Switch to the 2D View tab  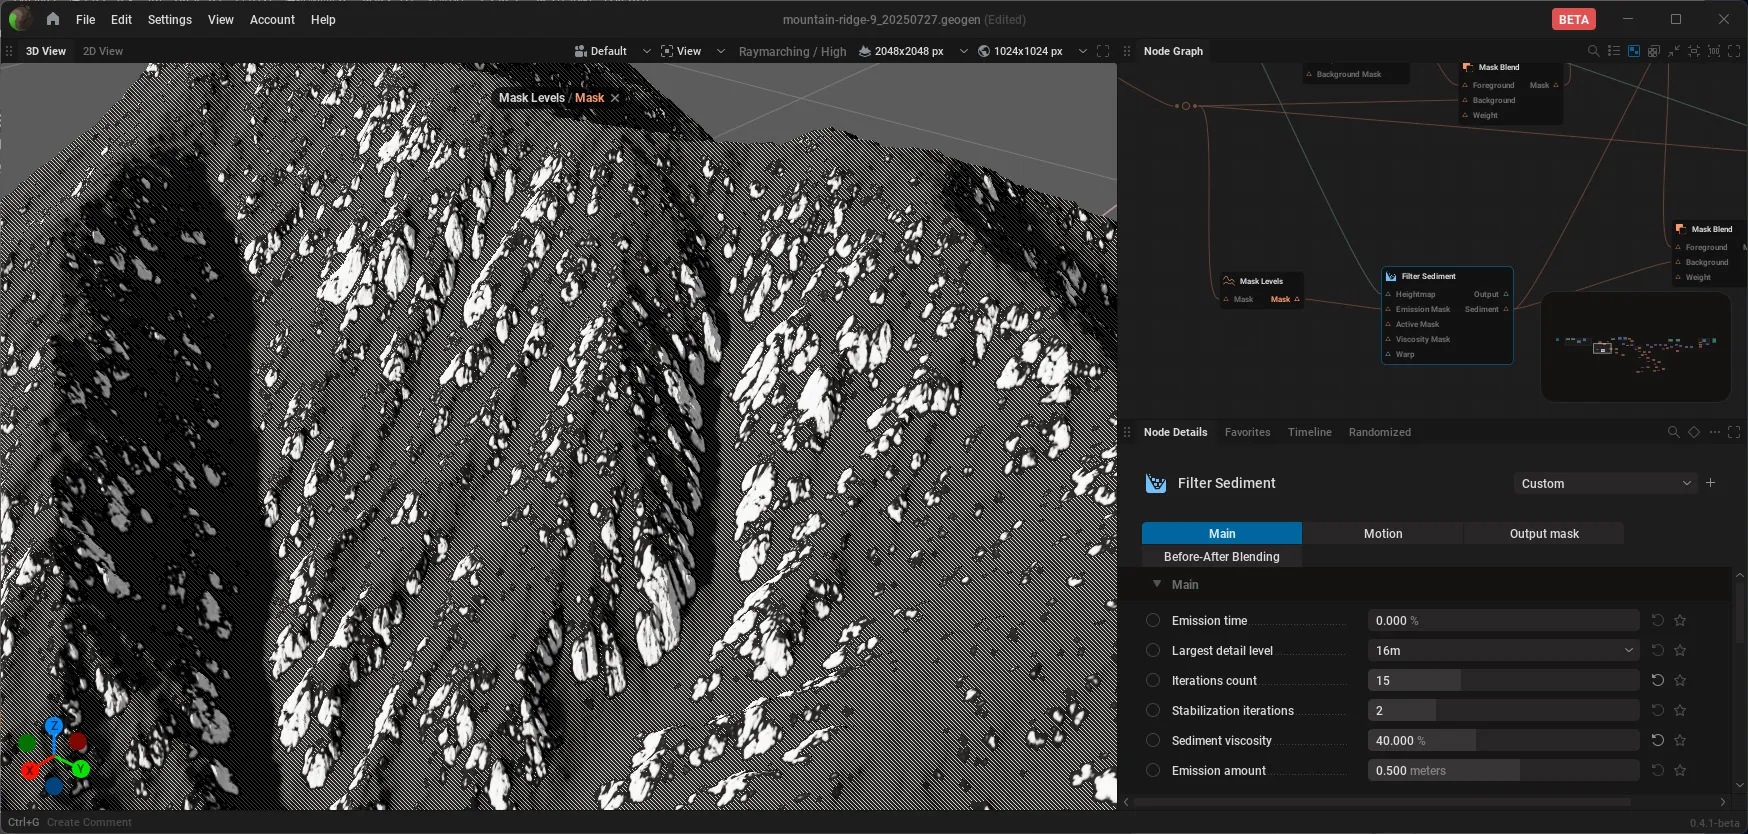coord(103,51)
